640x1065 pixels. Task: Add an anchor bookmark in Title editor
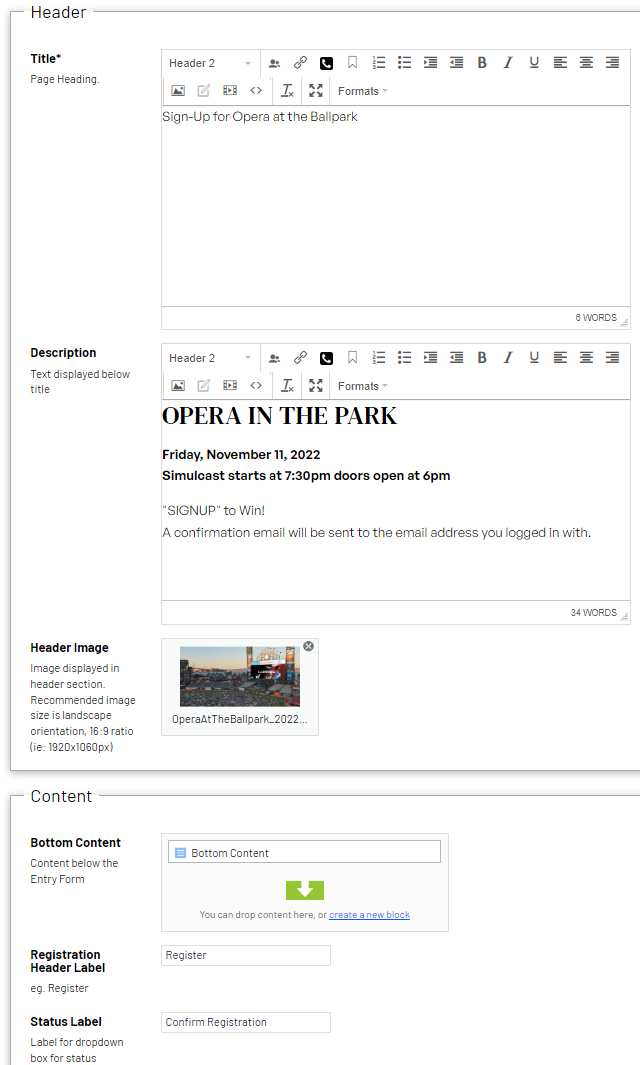click(353, 63)
